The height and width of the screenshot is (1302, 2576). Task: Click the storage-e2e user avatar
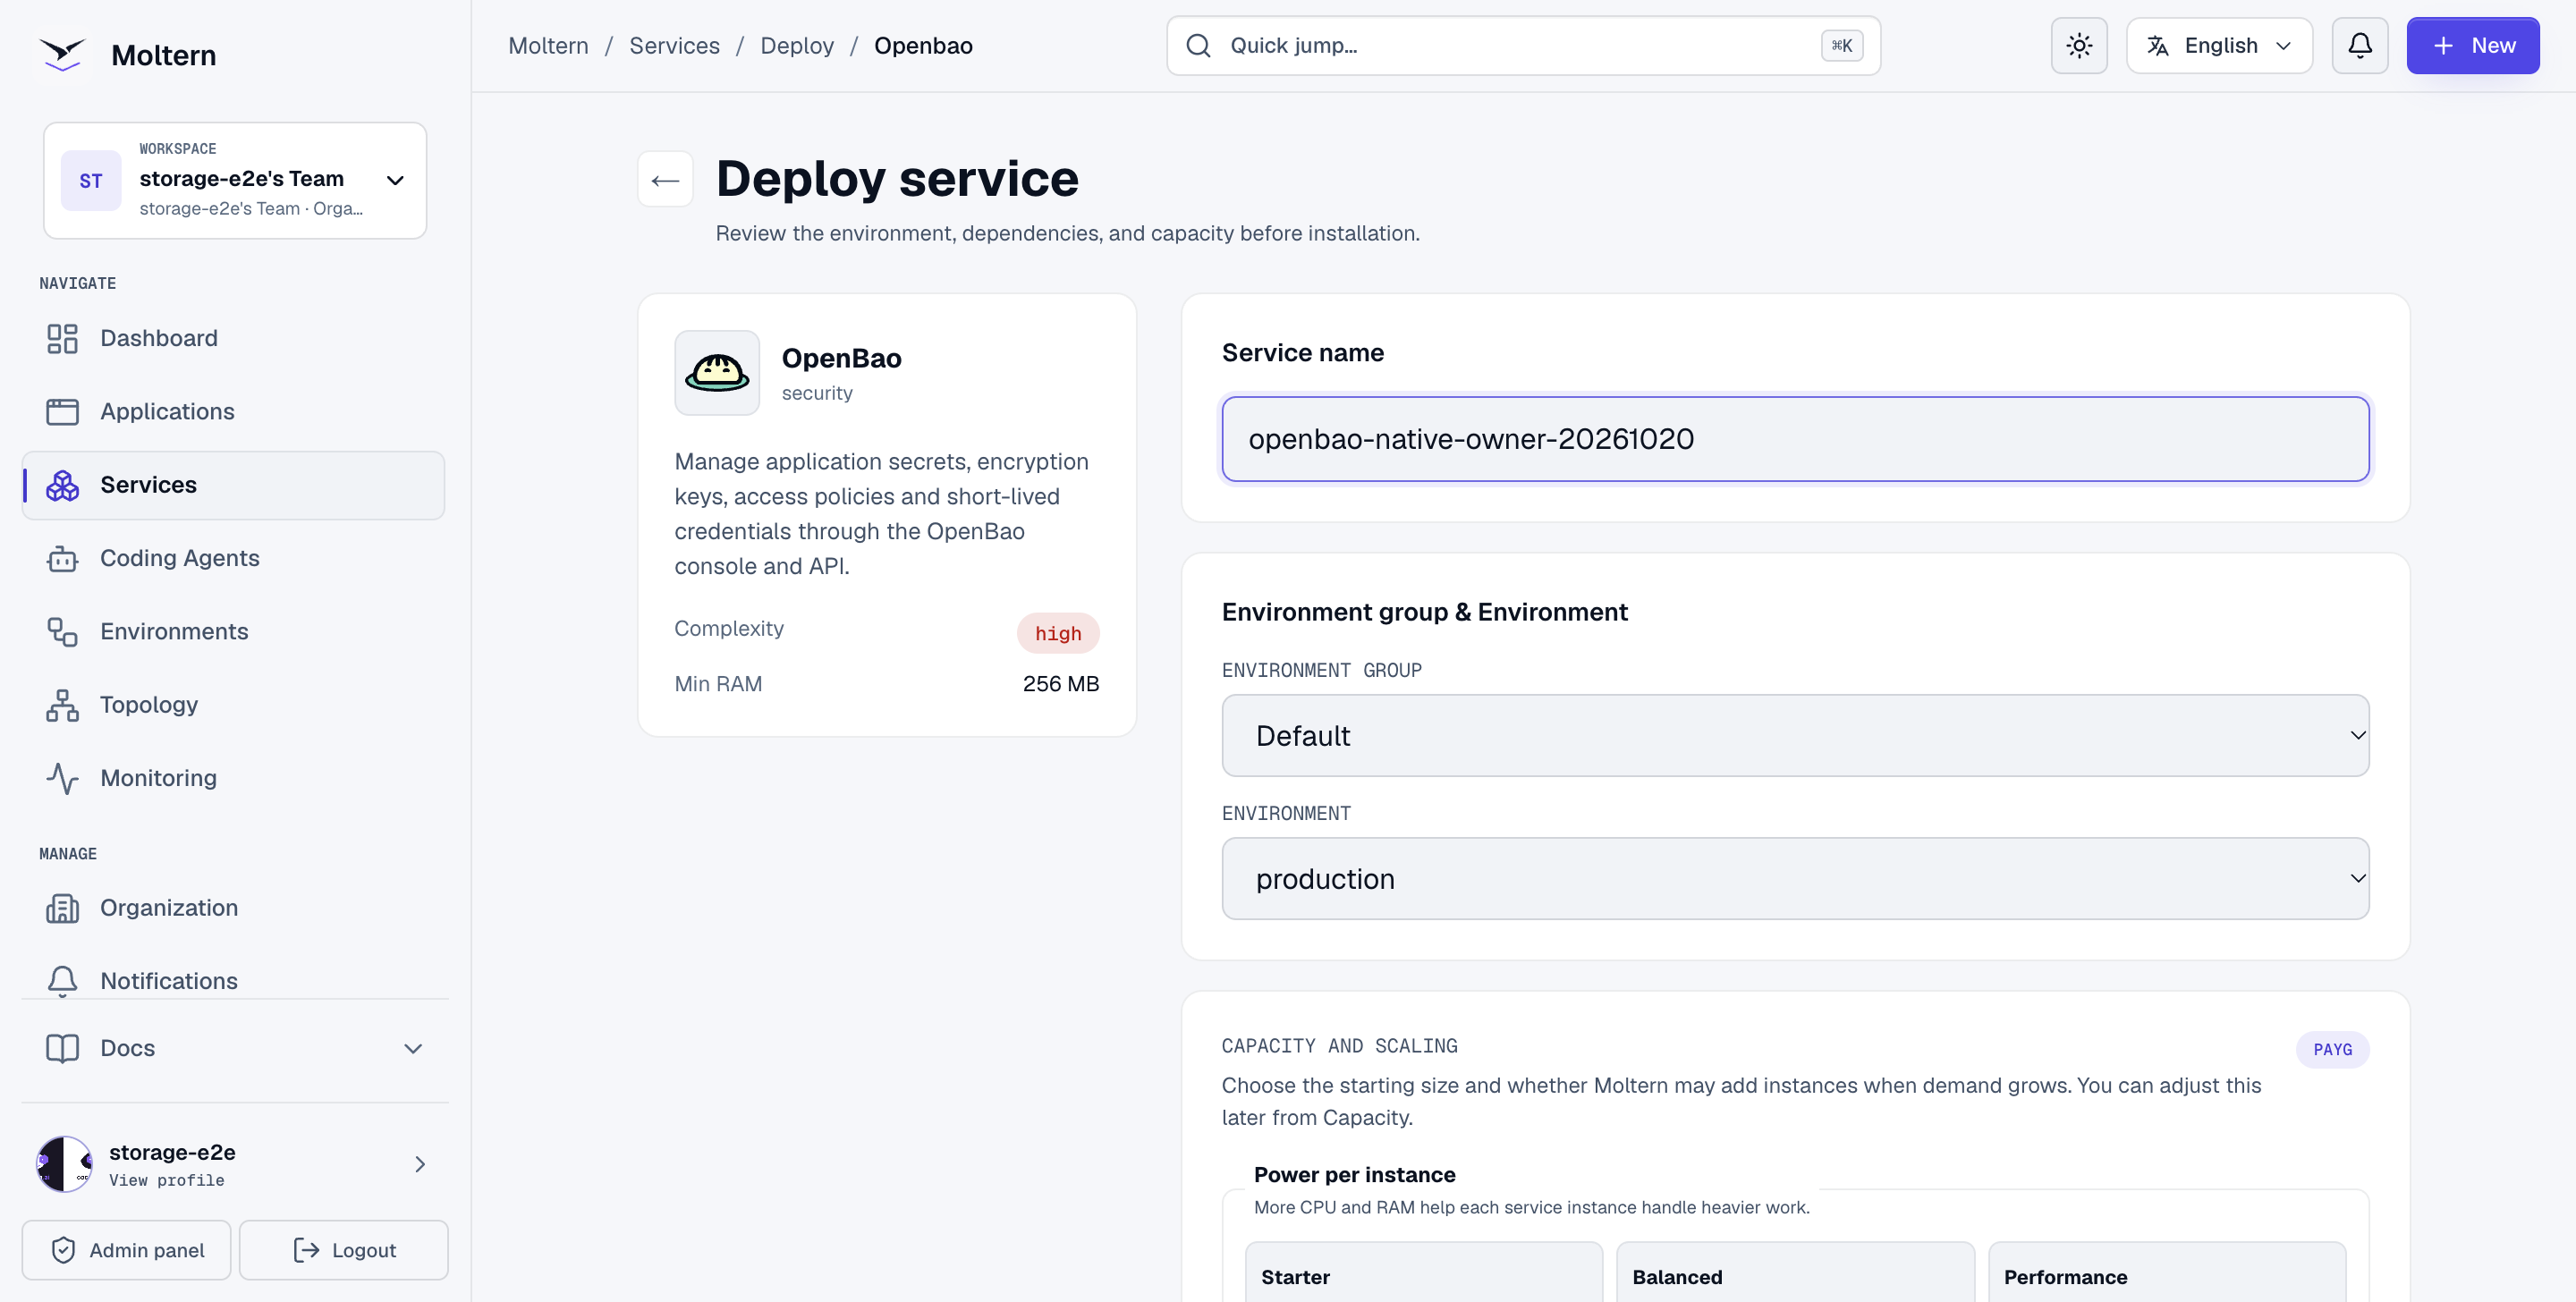point(64,1164)
